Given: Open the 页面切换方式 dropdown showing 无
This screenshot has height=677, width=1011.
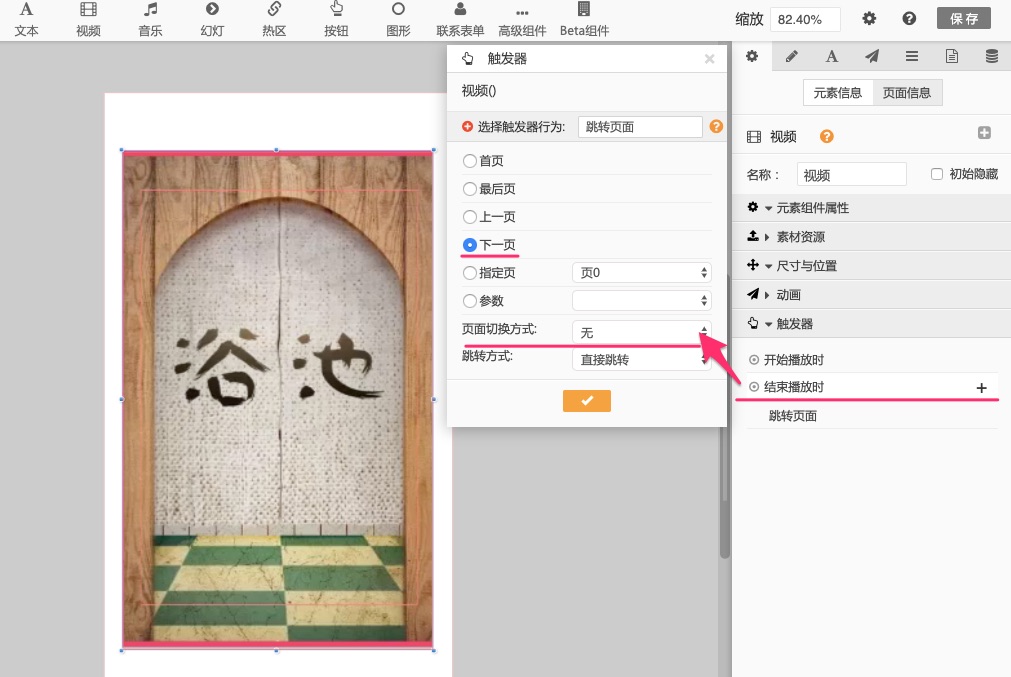Looking at the screenshot, I should pyautogui.click(x=642, y=332).
